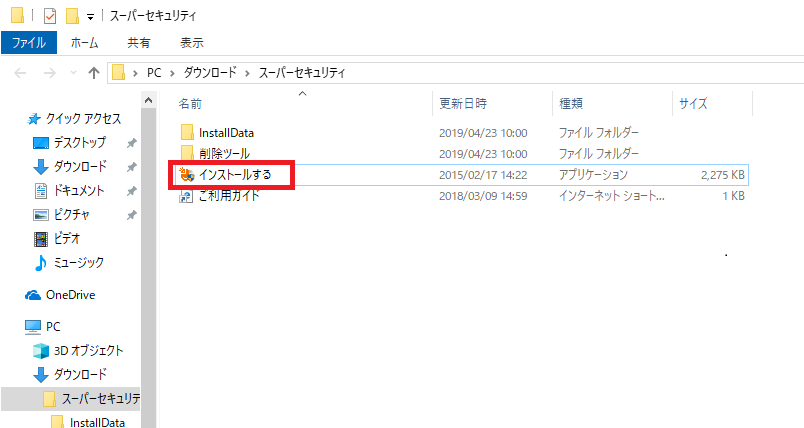Click the navigation pane scroll up arrow
Screen dimensions: 804x428
tap(148, 100)
